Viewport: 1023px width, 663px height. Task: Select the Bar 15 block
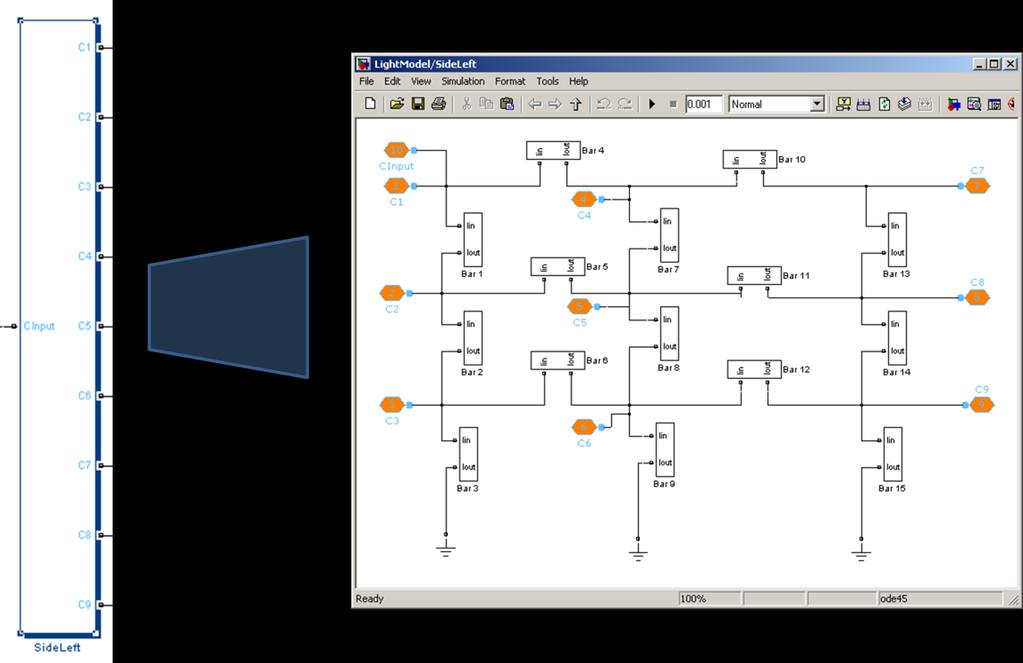pos(893,454)
